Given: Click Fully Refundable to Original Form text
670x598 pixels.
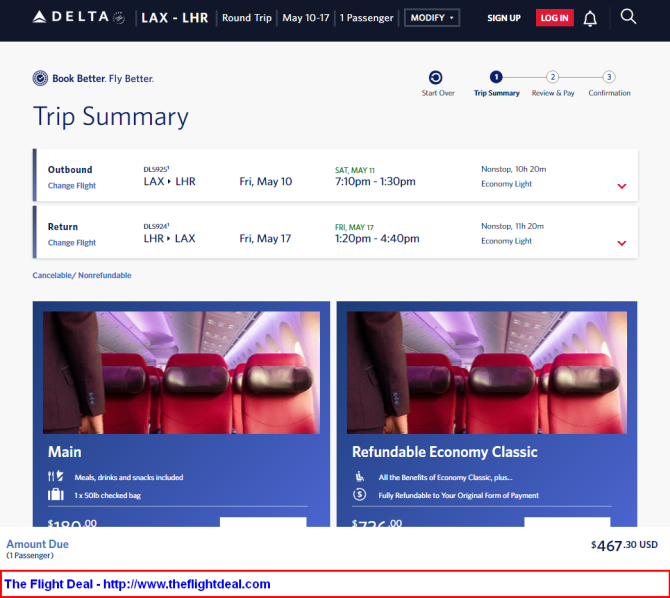Looking at the screenshot, I should coord(458,495).
